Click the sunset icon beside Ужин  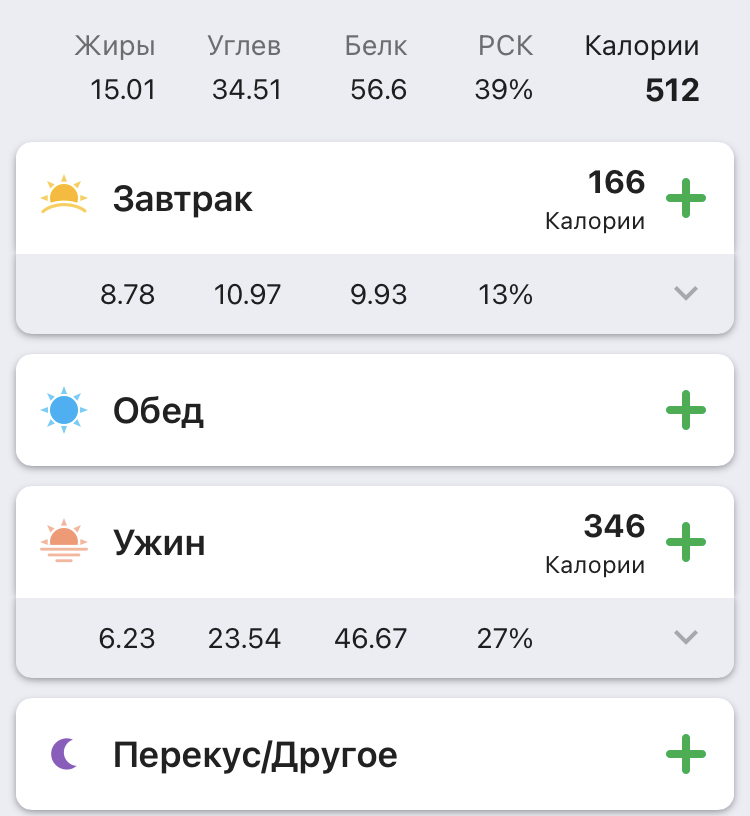click(65, 541)
